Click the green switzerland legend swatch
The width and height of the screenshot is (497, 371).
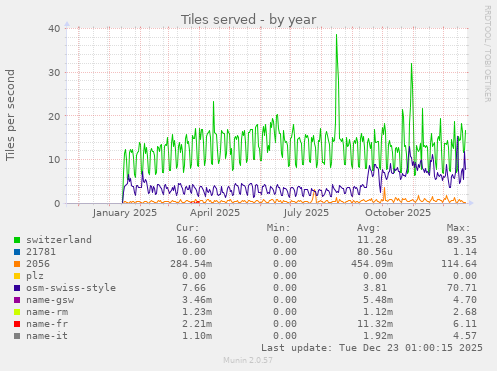[x=17, y=240]
